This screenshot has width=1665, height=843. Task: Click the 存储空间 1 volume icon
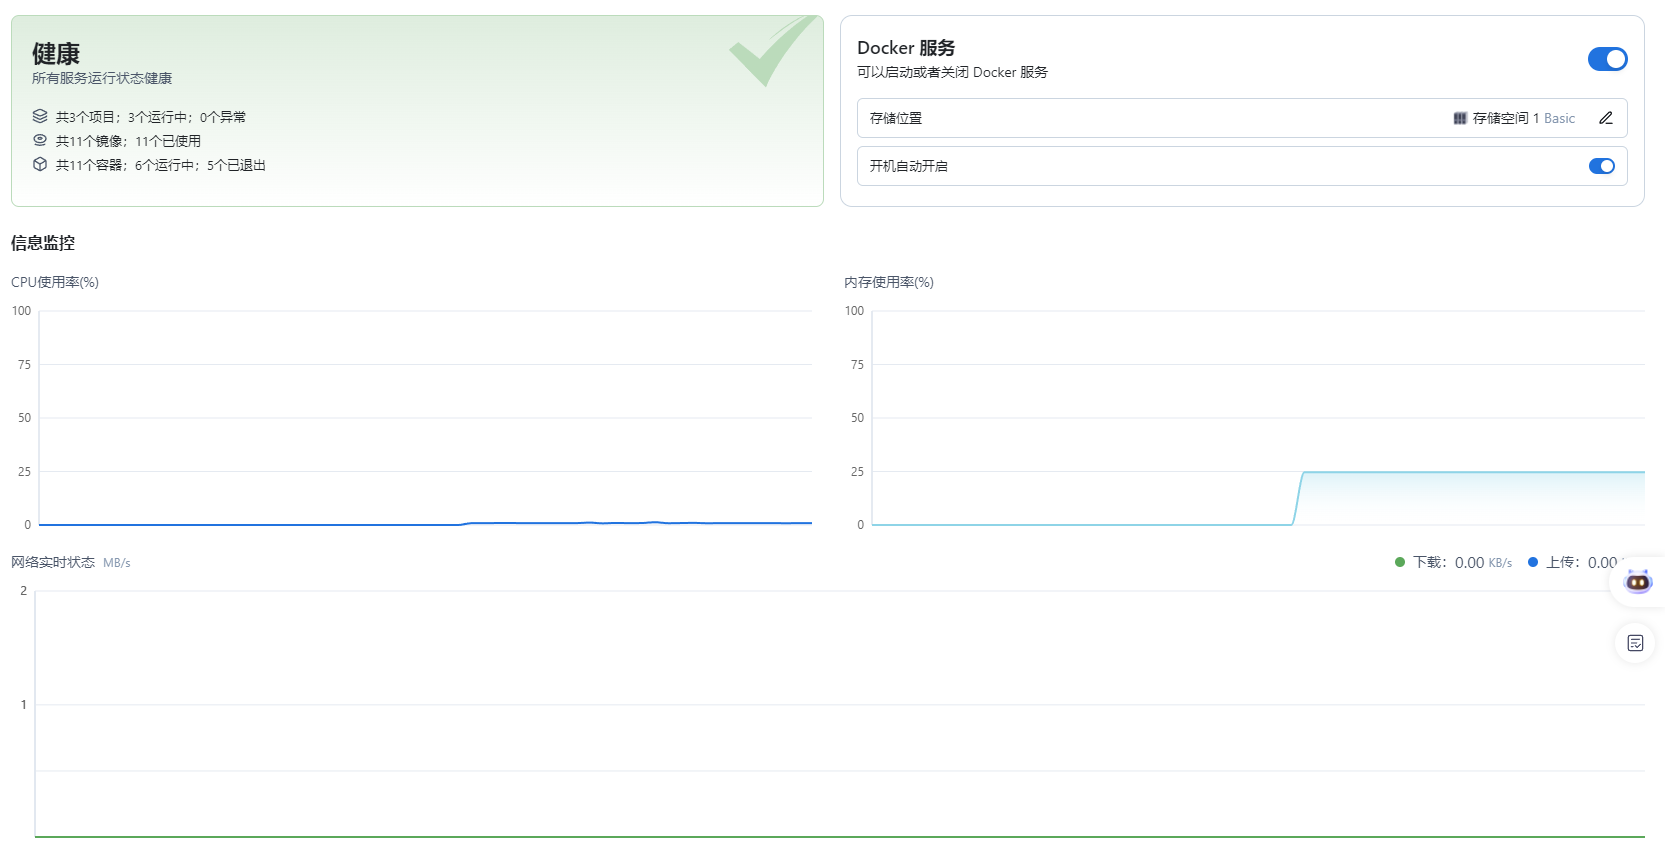coord(1460,118)
